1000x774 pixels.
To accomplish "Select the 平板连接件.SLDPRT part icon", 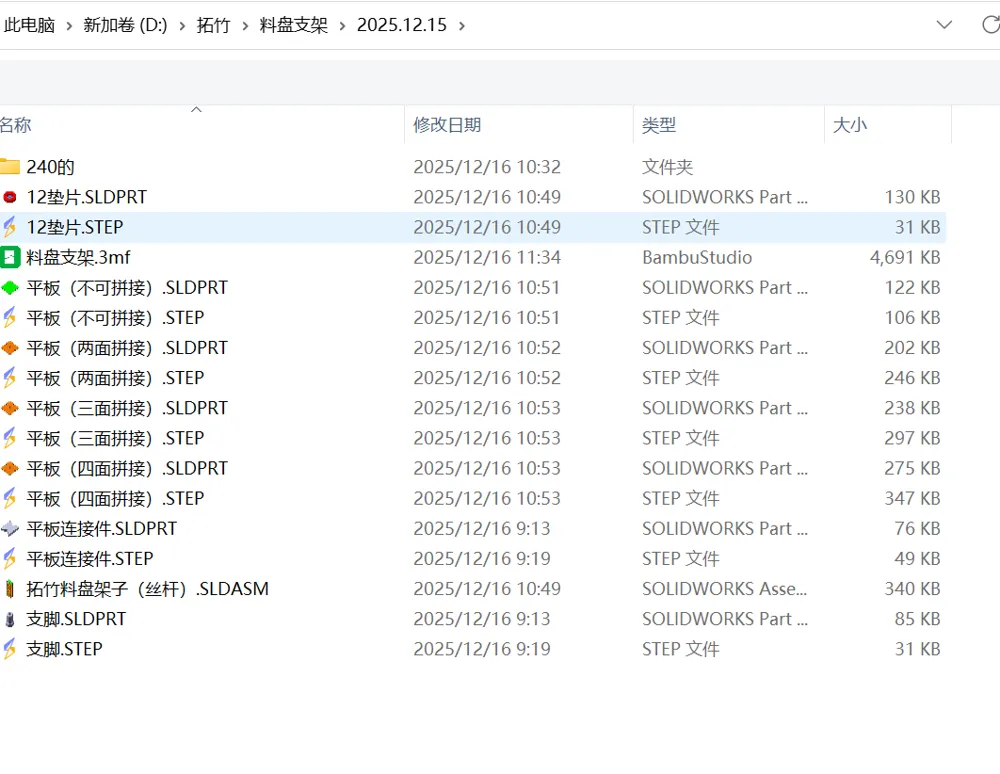I will (x=10, y=529).
